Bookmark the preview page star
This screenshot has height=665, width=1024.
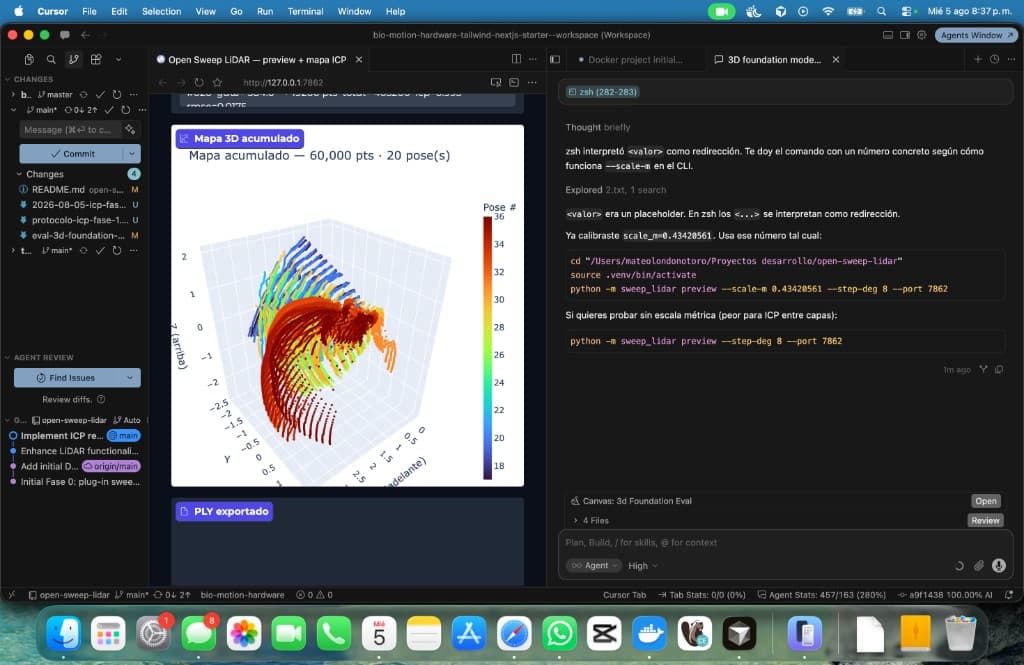[x=217, y=82]
